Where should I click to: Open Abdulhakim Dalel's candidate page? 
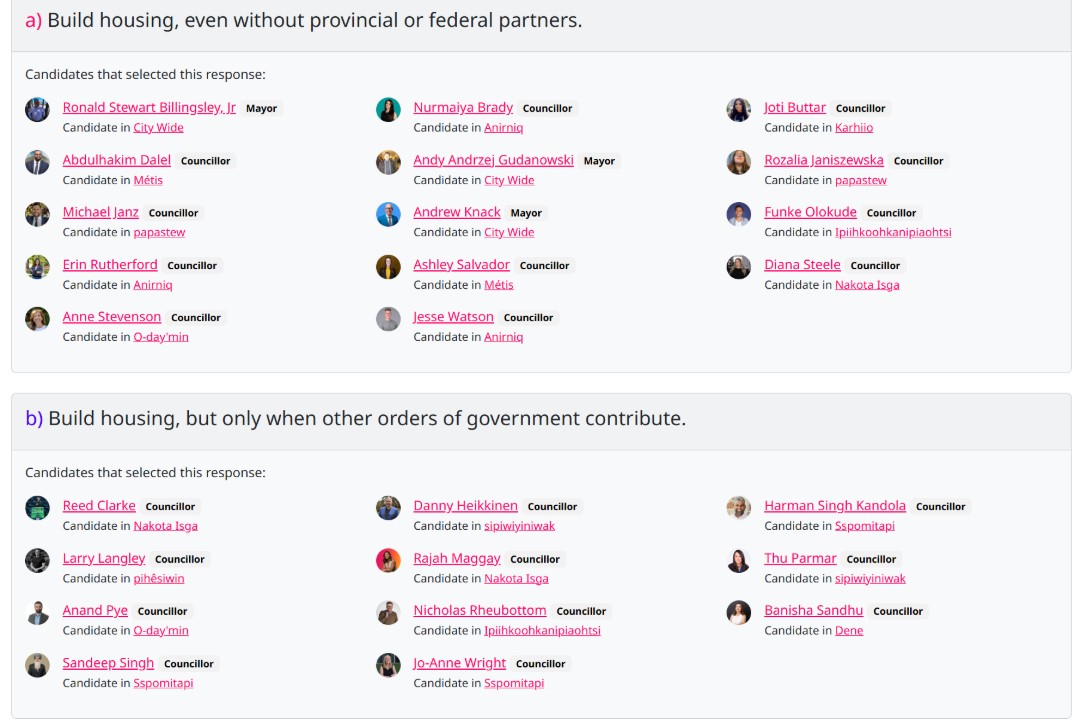point(116,160)
